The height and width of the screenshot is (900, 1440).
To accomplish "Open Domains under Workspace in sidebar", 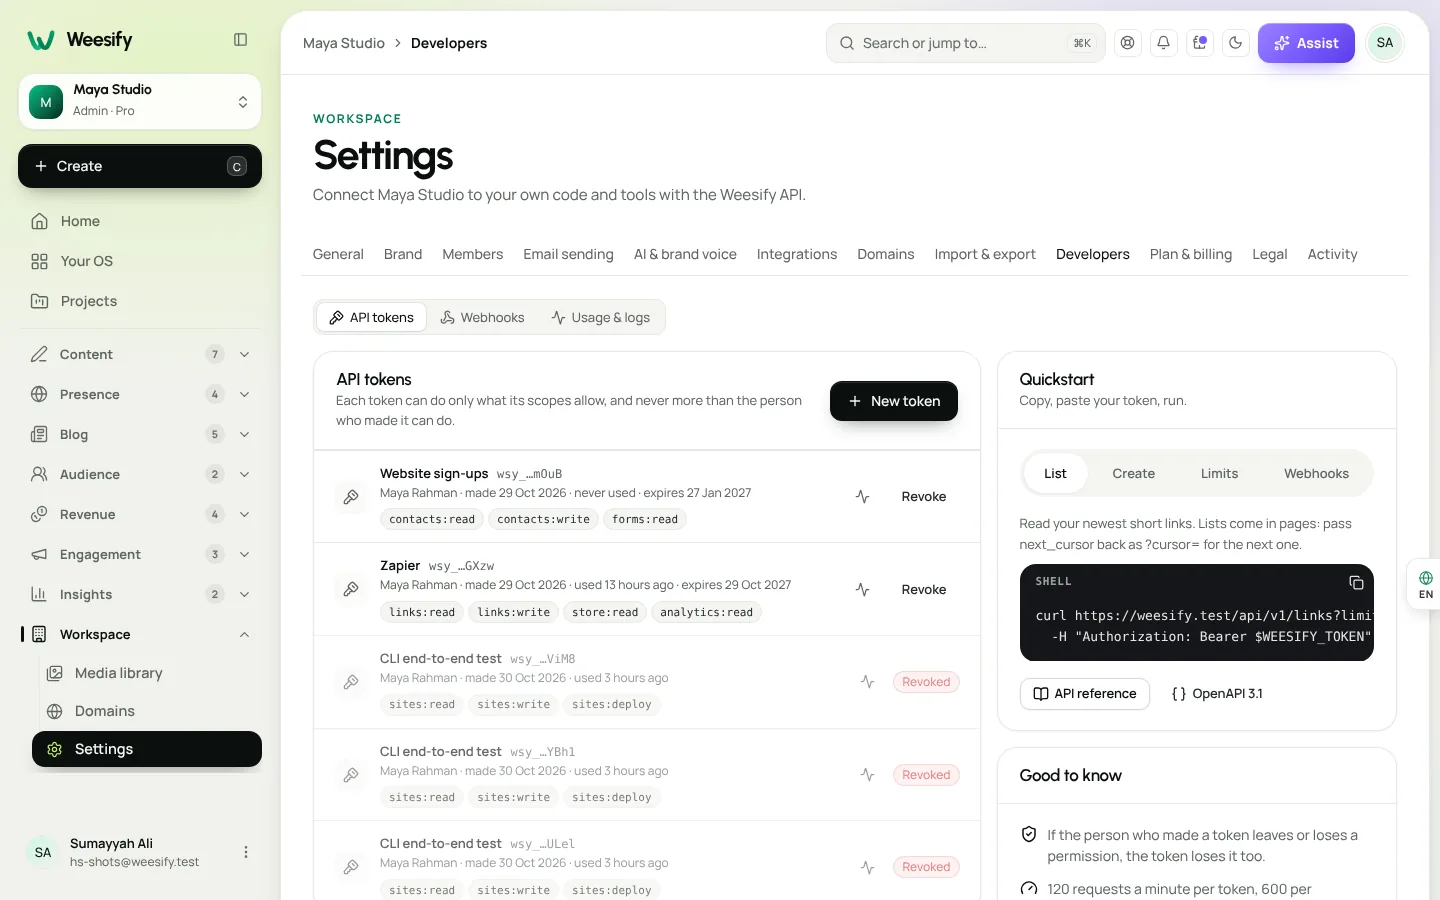I will tap(147, 711).
